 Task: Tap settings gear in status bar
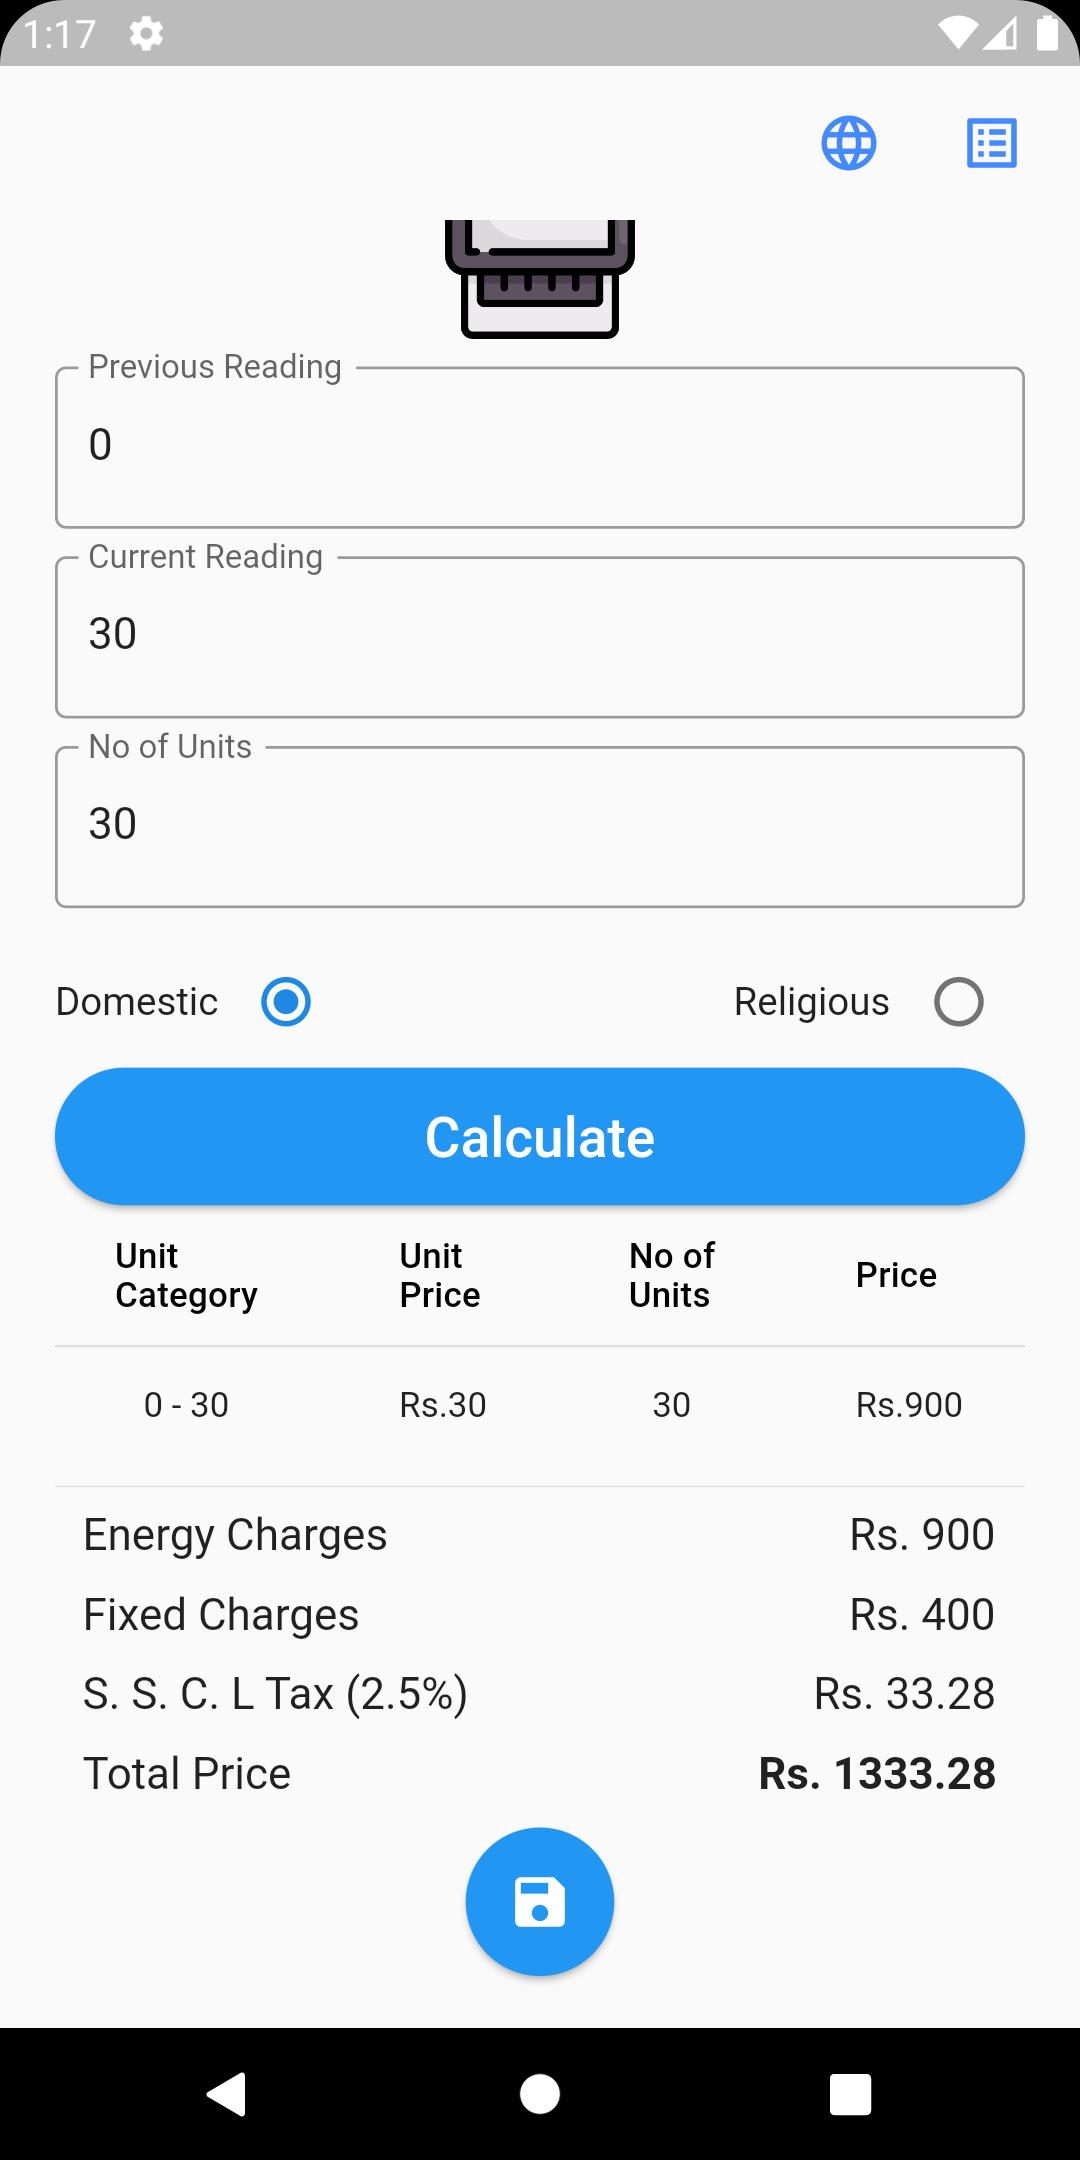click(146, 34)
